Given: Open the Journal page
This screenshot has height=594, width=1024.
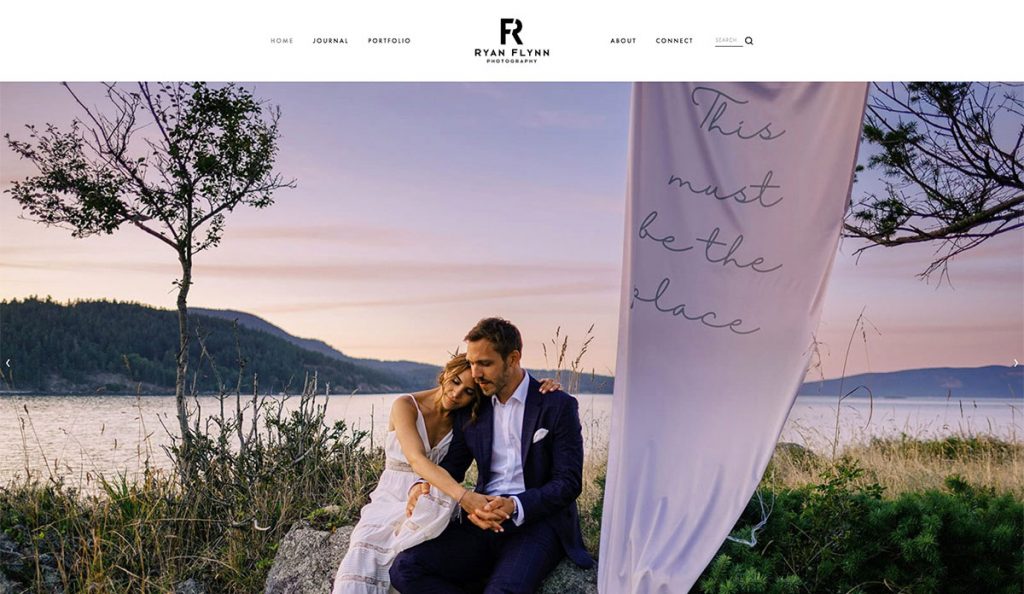Looking at the screenshot, I should coord(330,40).
